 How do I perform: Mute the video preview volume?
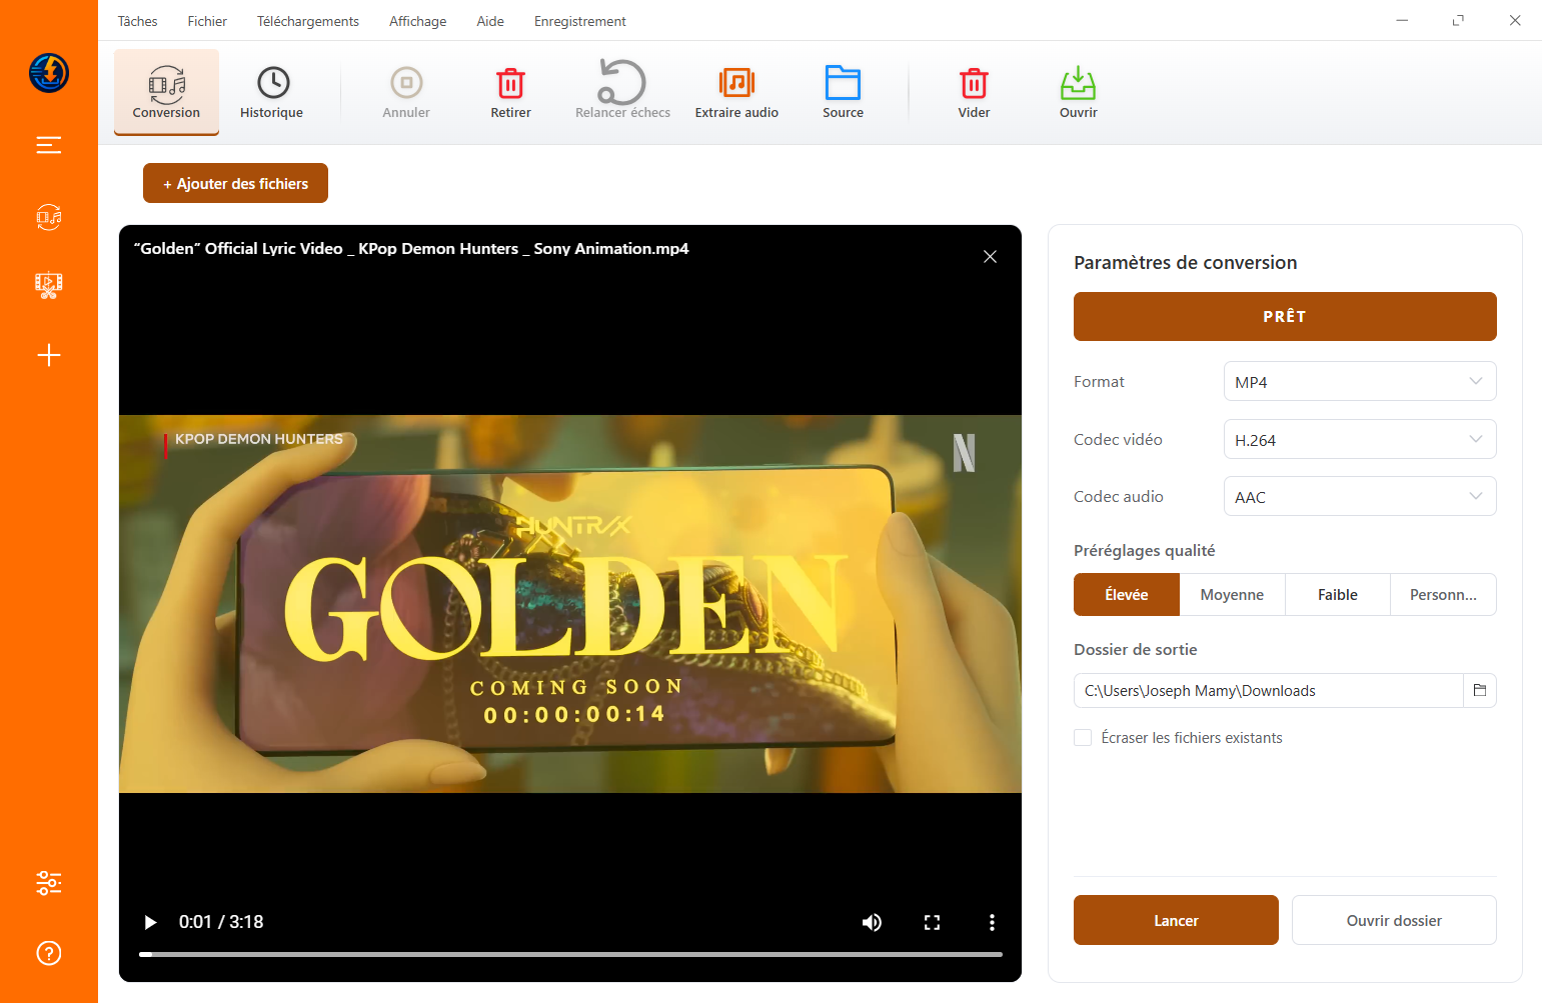[x=872, y=922]
